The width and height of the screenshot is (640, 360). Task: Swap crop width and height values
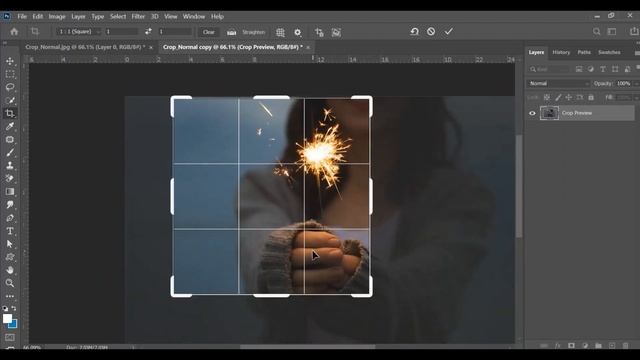coord(148,32)
